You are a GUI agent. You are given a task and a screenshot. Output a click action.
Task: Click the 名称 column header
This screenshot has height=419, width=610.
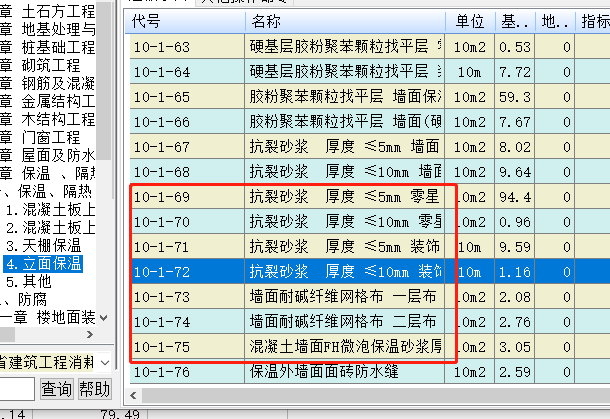click(345, 21)
